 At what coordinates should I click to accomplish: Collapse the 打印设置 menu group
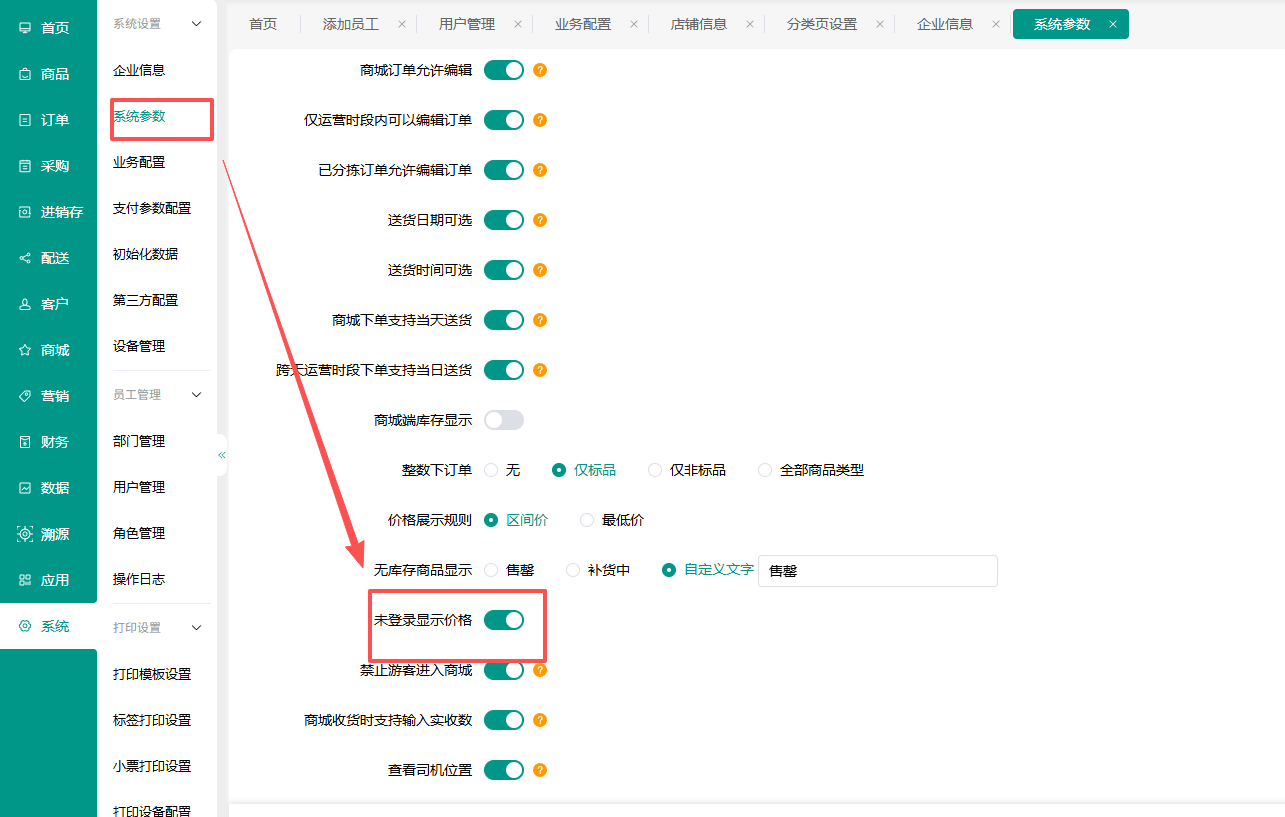(x=196, y=628)
